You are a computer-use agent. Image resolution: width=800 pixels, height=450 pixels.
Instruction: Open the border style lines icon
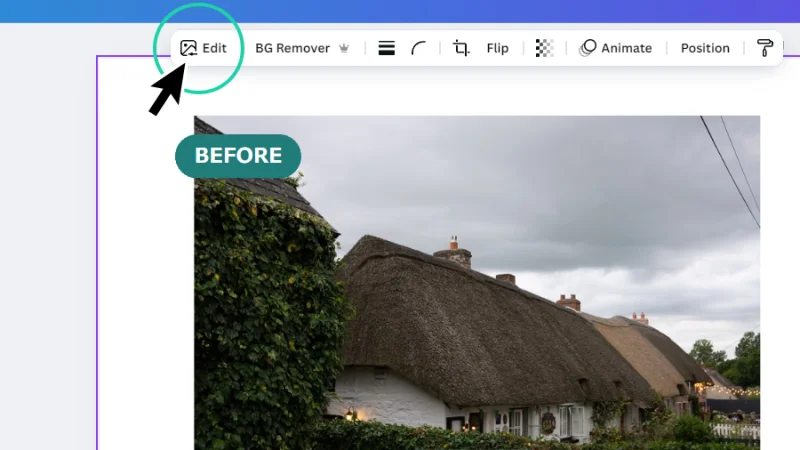click(x=387, y=48)
